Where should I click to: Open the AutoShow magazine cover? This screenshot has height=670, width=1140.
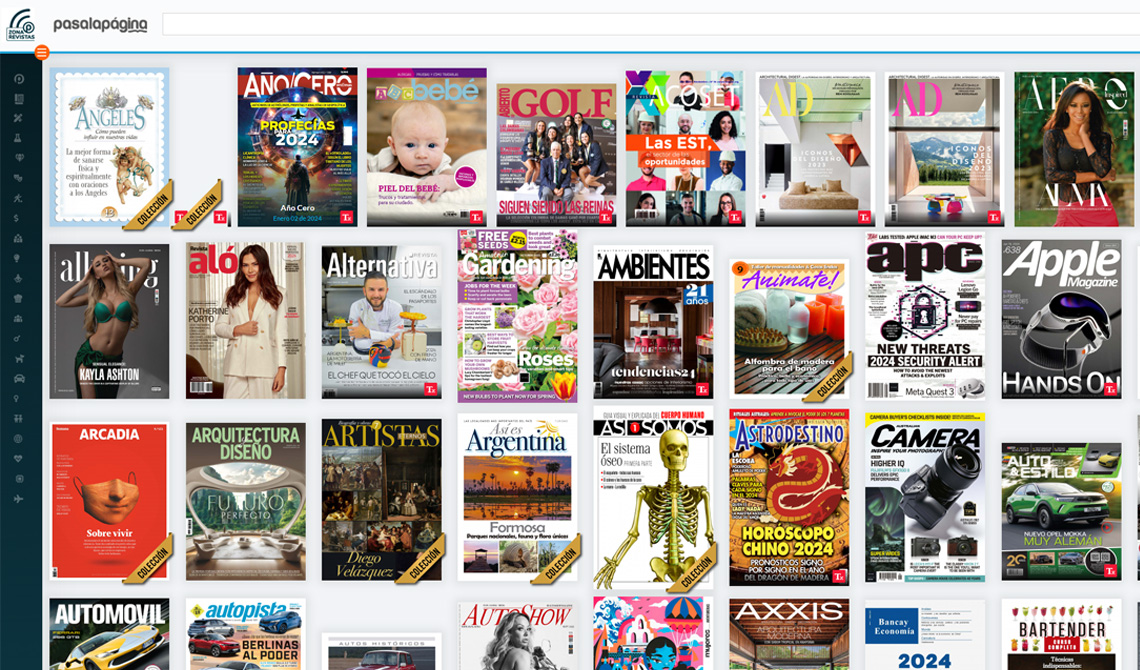pos(518,635)
